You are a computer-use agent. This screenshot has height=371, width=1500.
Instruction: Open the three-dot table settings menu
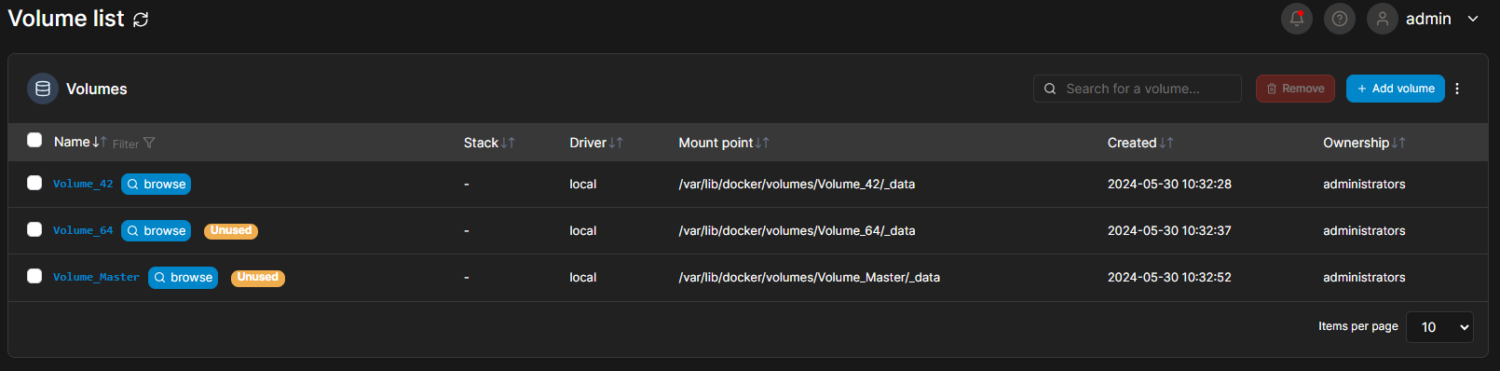click(1457, 88)
